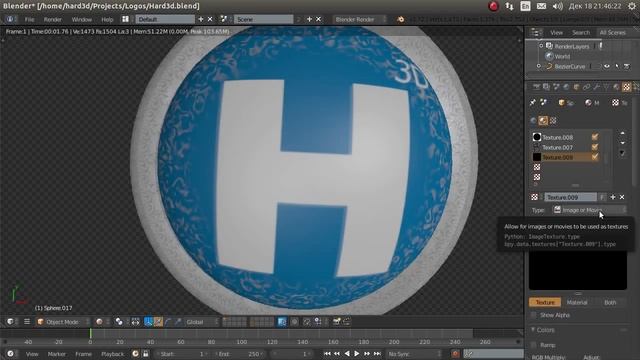This screenshot has width=640, height=360.
Task: Click the red recording indicator in system tray
Action: pos(493,6)
